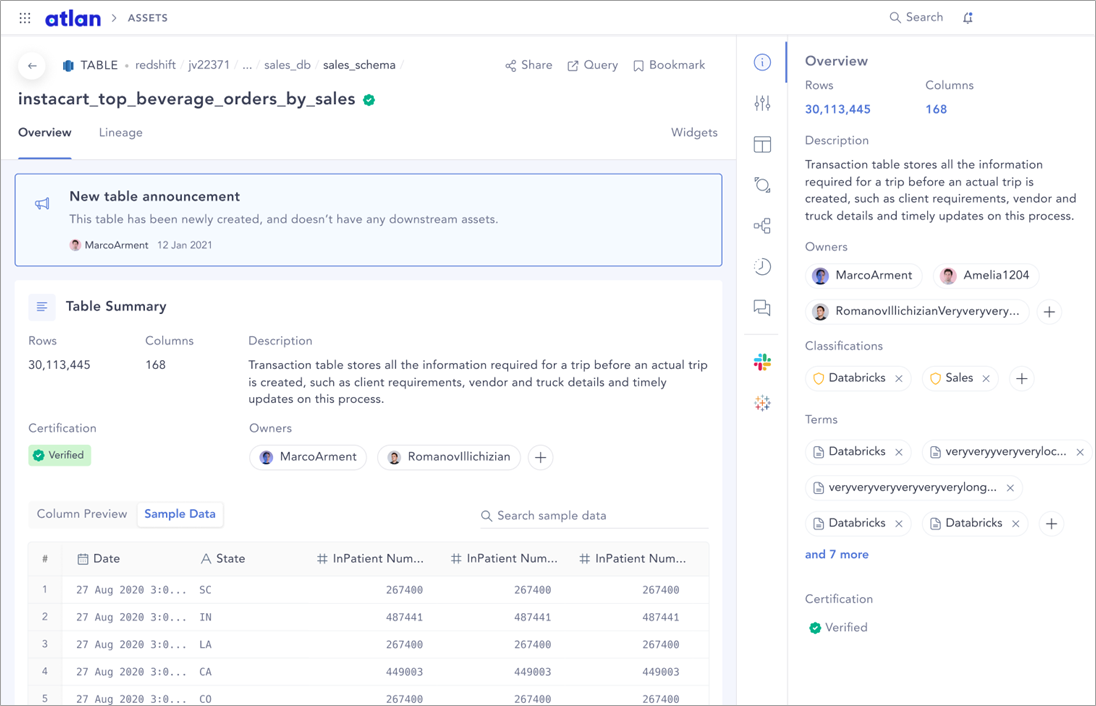Screen dimensions: 1096x706
Task: Switch to the Lineage tab
Action: pos(120,133)
